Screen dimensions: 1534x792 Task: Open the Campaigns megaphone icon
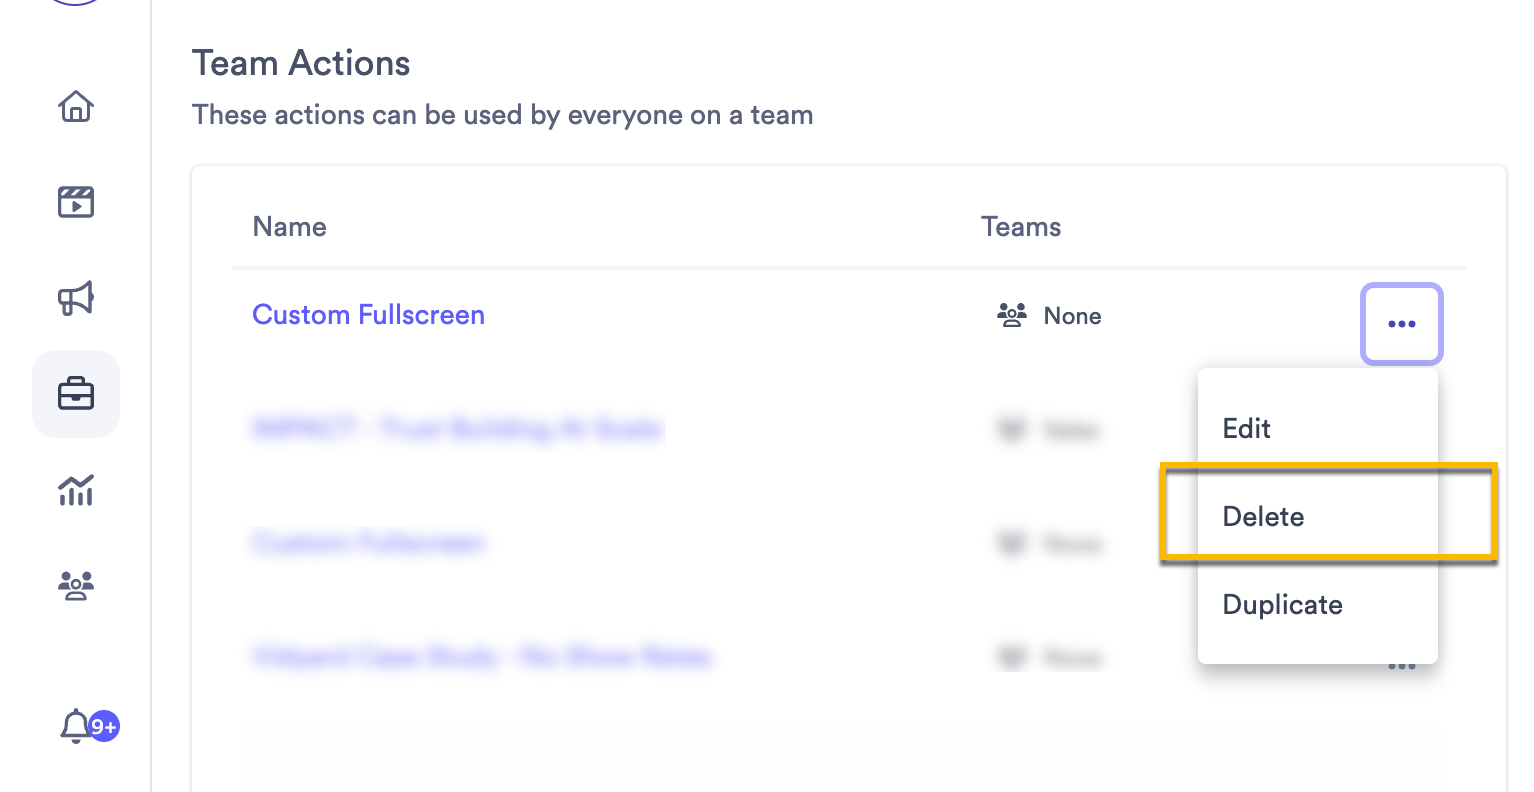coord(76,298)
